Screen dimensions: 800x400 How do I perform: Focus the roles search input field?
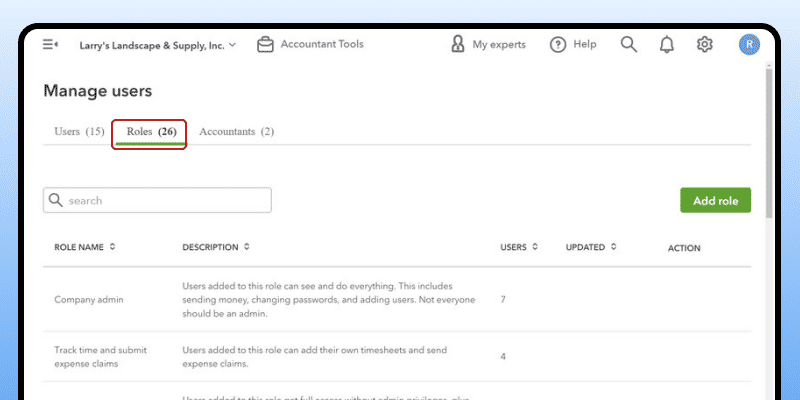(157, 200)
